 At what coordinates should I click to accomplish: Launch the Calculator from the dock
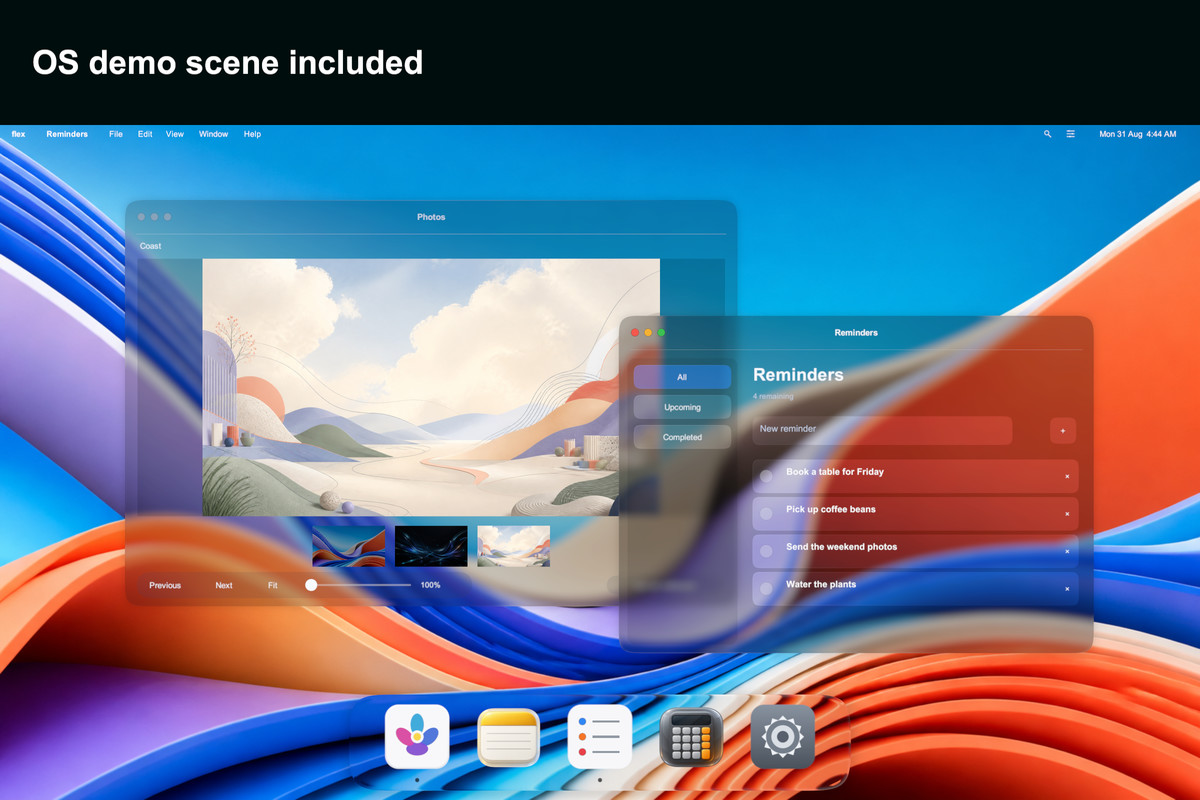click(x=691, y=737)
